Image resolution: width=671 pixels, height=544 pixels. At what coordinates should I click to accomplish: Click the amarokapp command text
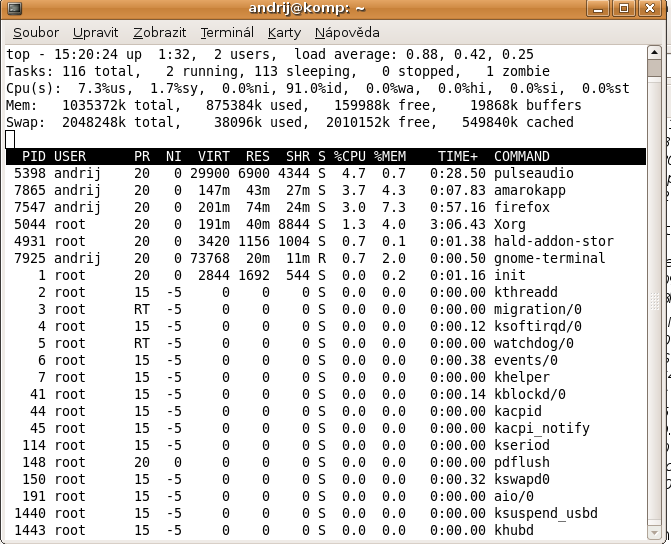point(530,190)
